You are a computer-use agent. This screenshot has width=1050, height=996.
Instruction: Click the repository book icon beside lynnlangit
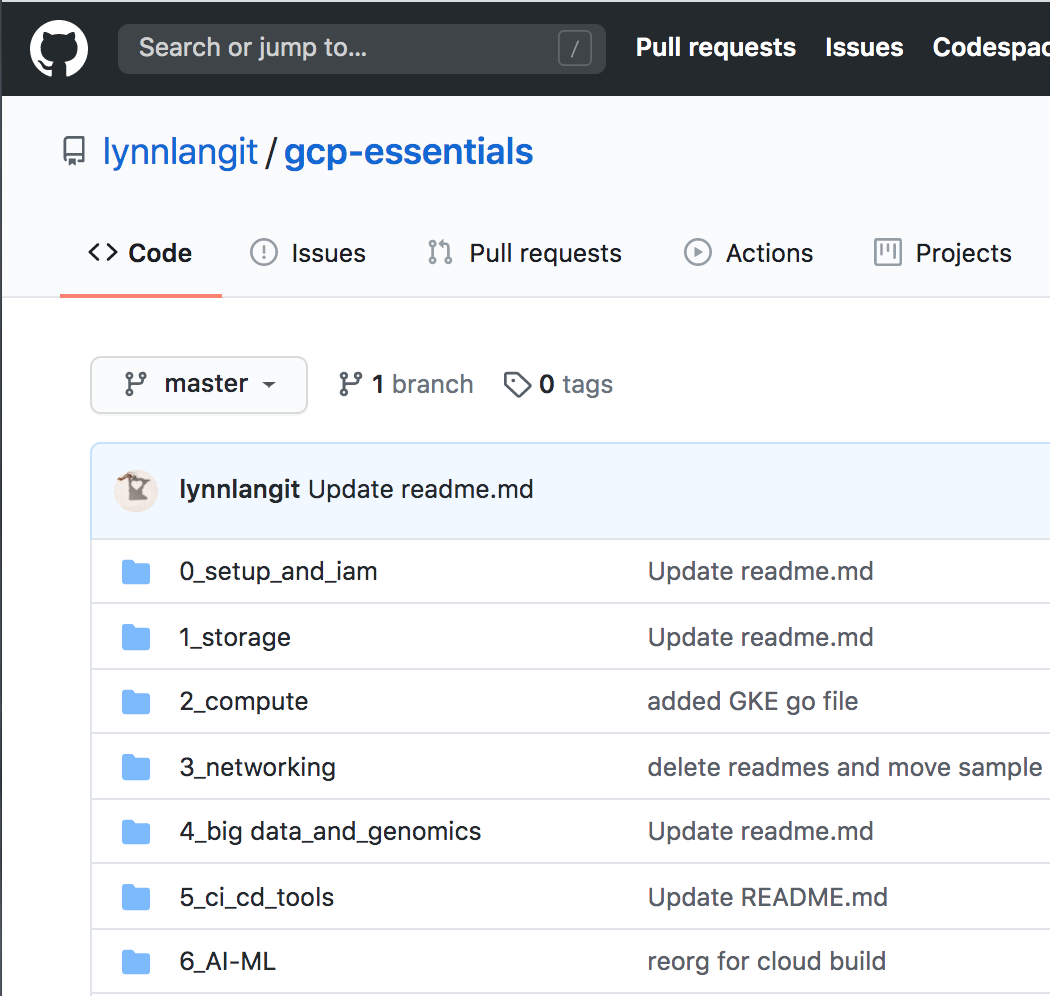[74, 151]
